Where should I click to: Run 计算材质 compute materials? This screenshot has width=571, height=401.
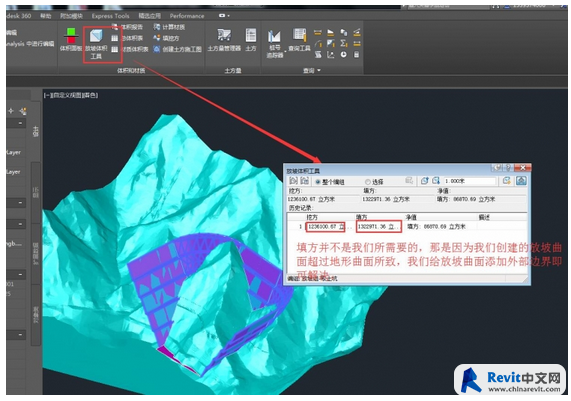coord(169,27)
